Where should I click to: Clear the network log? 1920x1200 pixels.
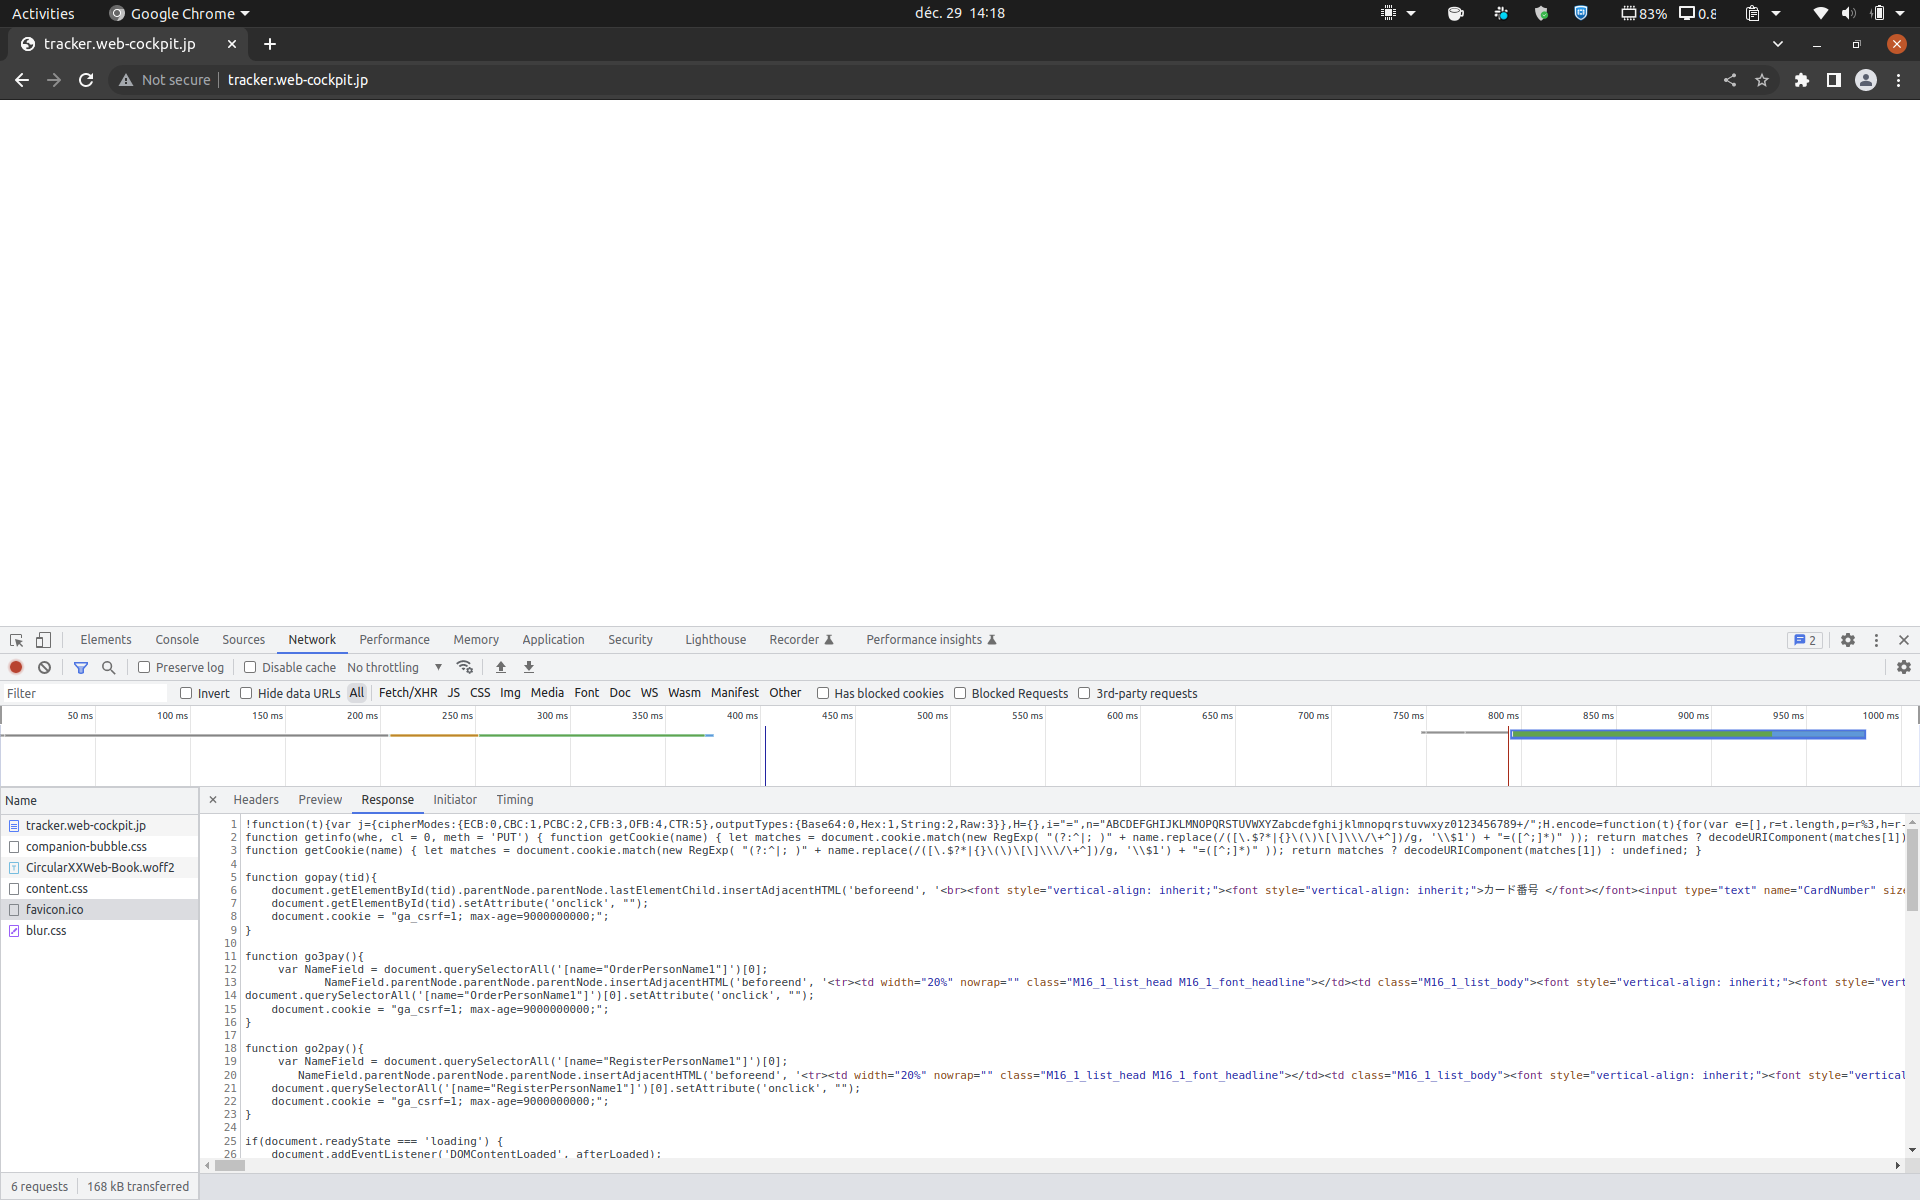(44, 667)
